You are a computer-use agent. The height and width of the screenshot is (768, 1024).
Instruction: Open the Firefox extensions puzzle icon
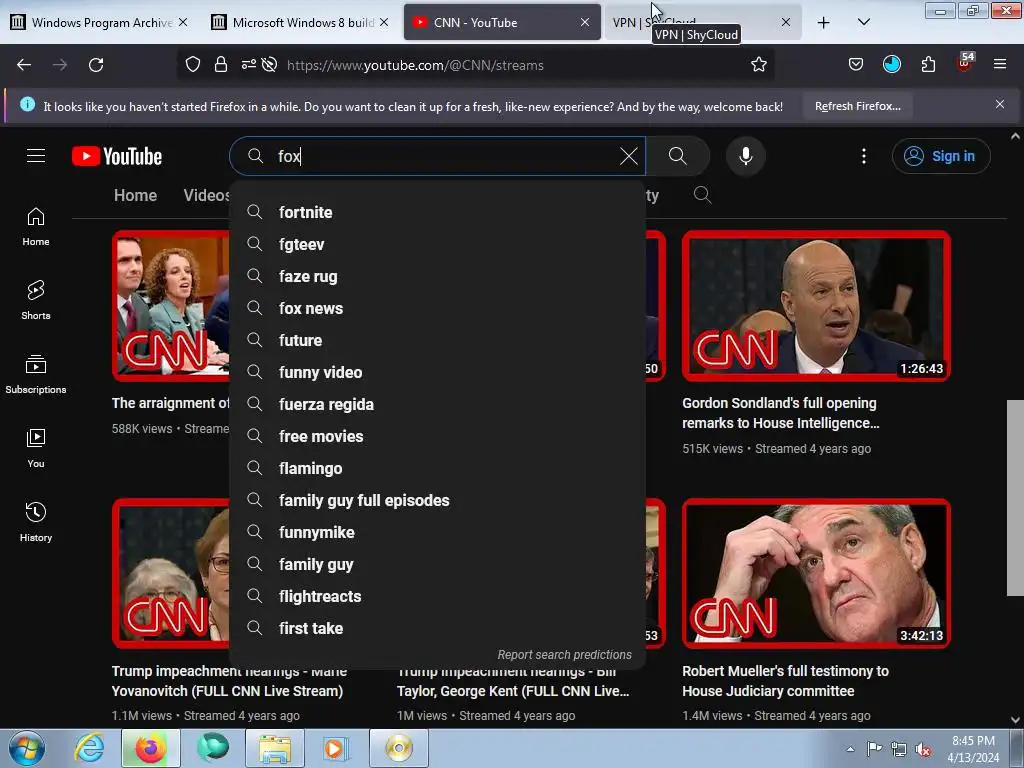[x=928, y=65]
